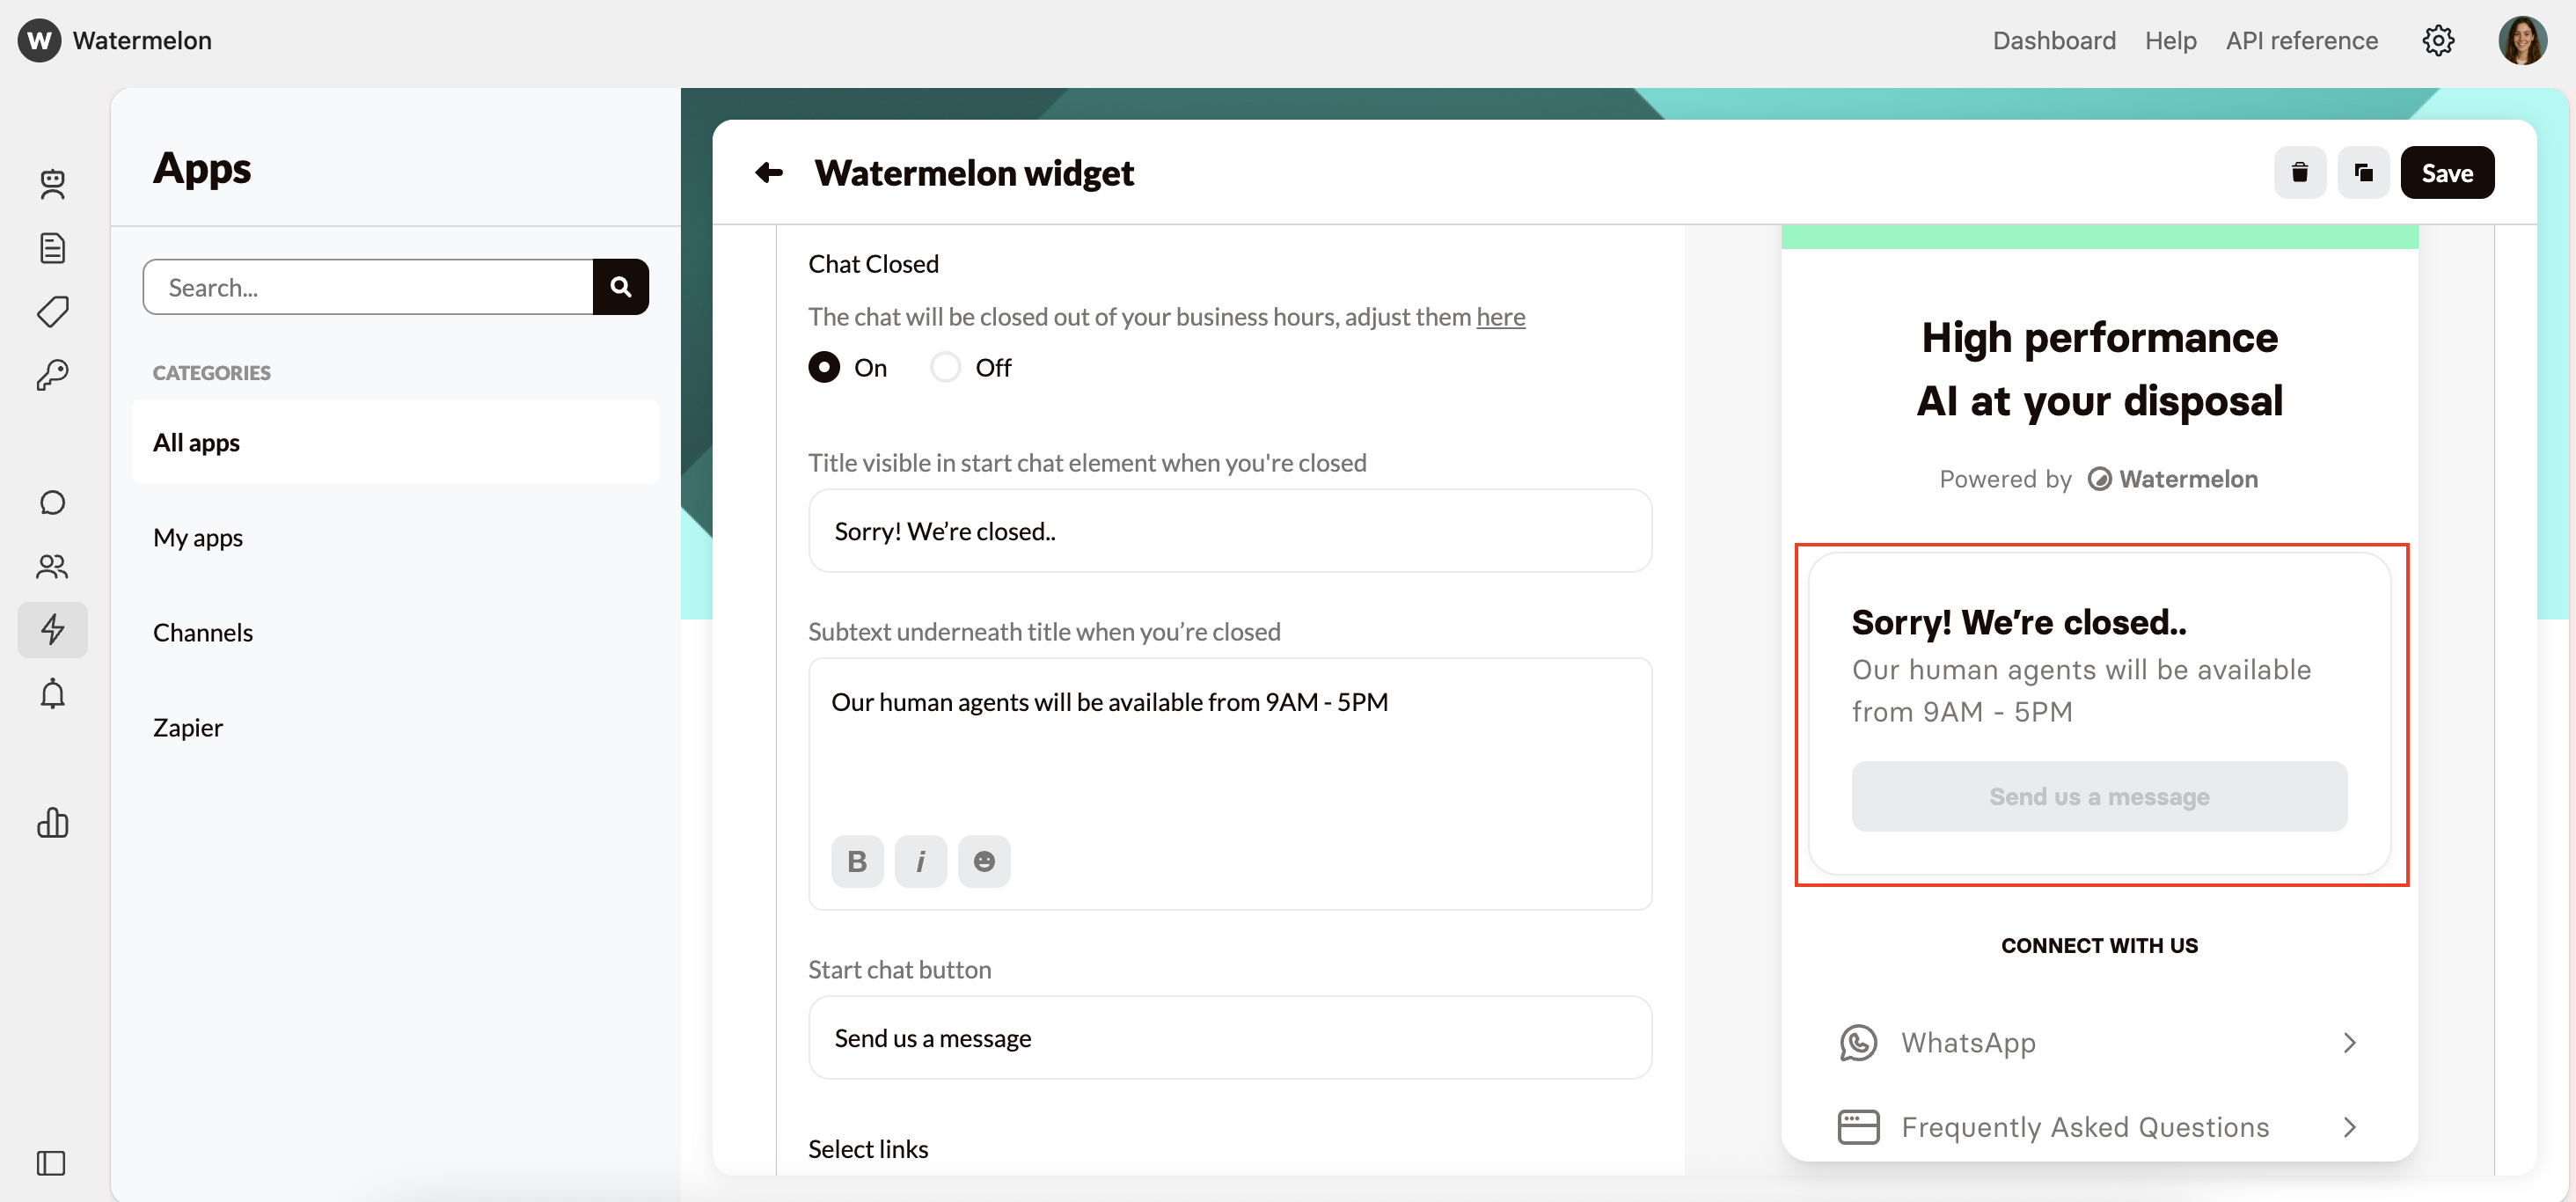Switch to My apps category
2576x1202 pixels.
click(197, 537)
